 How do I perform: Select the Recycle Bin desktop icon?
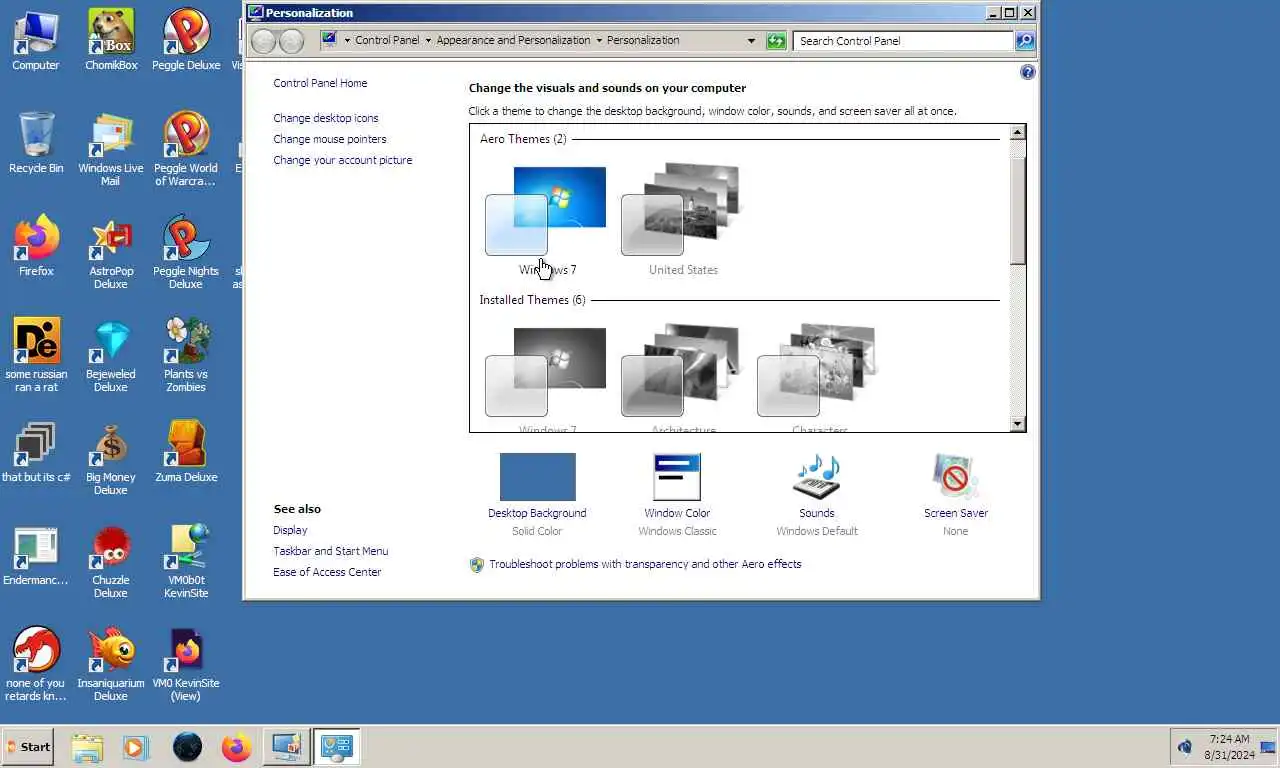point(36,142)
